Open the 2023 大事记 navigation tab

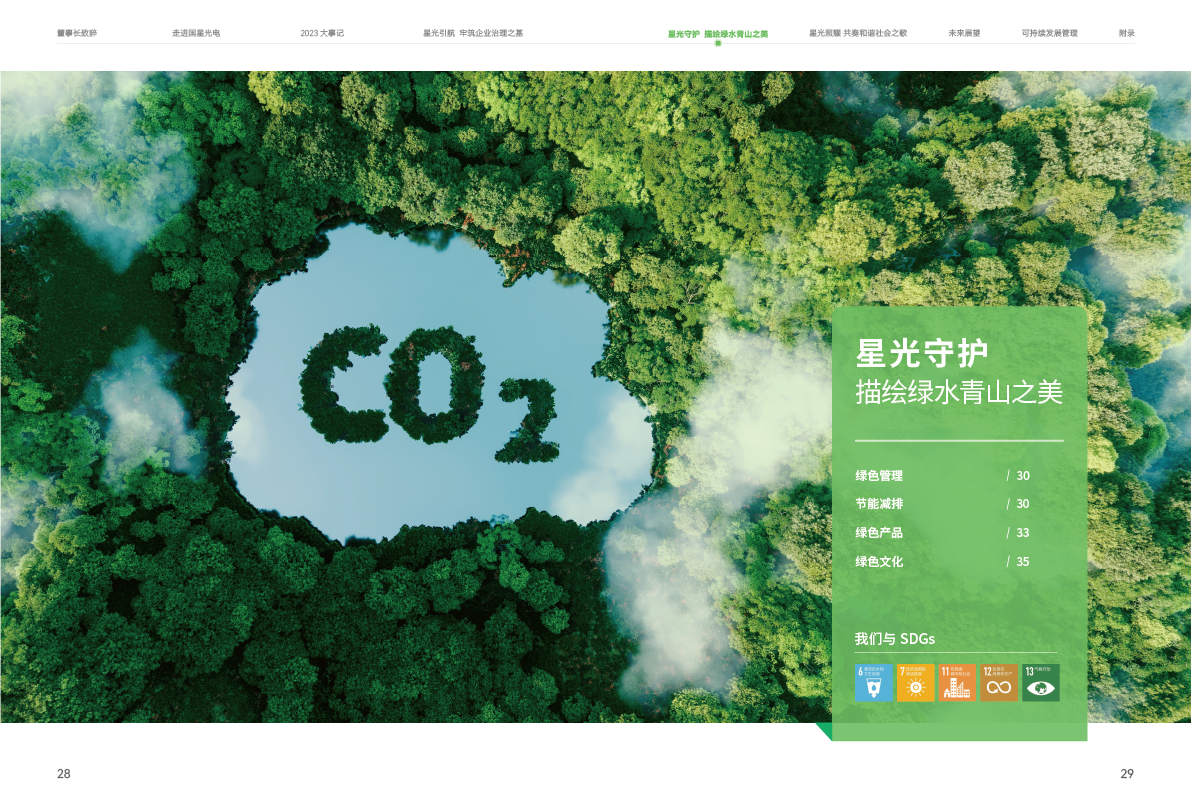pyautogui.click(x=322, y=33)
